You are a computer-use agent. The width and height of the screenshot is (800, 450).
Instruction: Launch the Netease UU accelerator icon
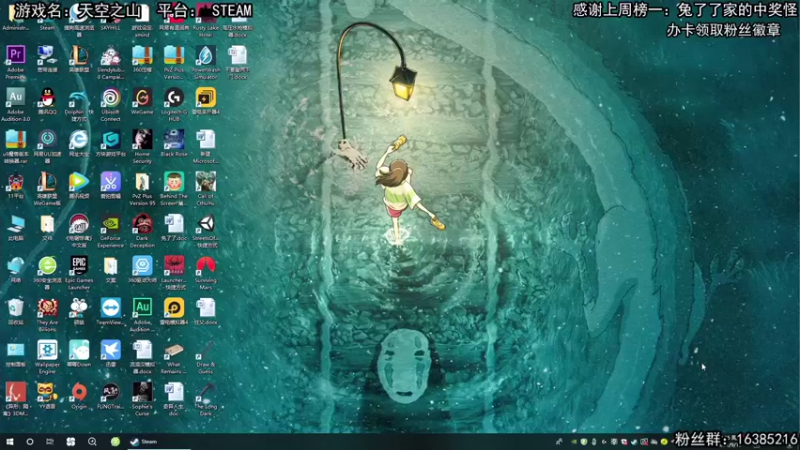point(47,139)
